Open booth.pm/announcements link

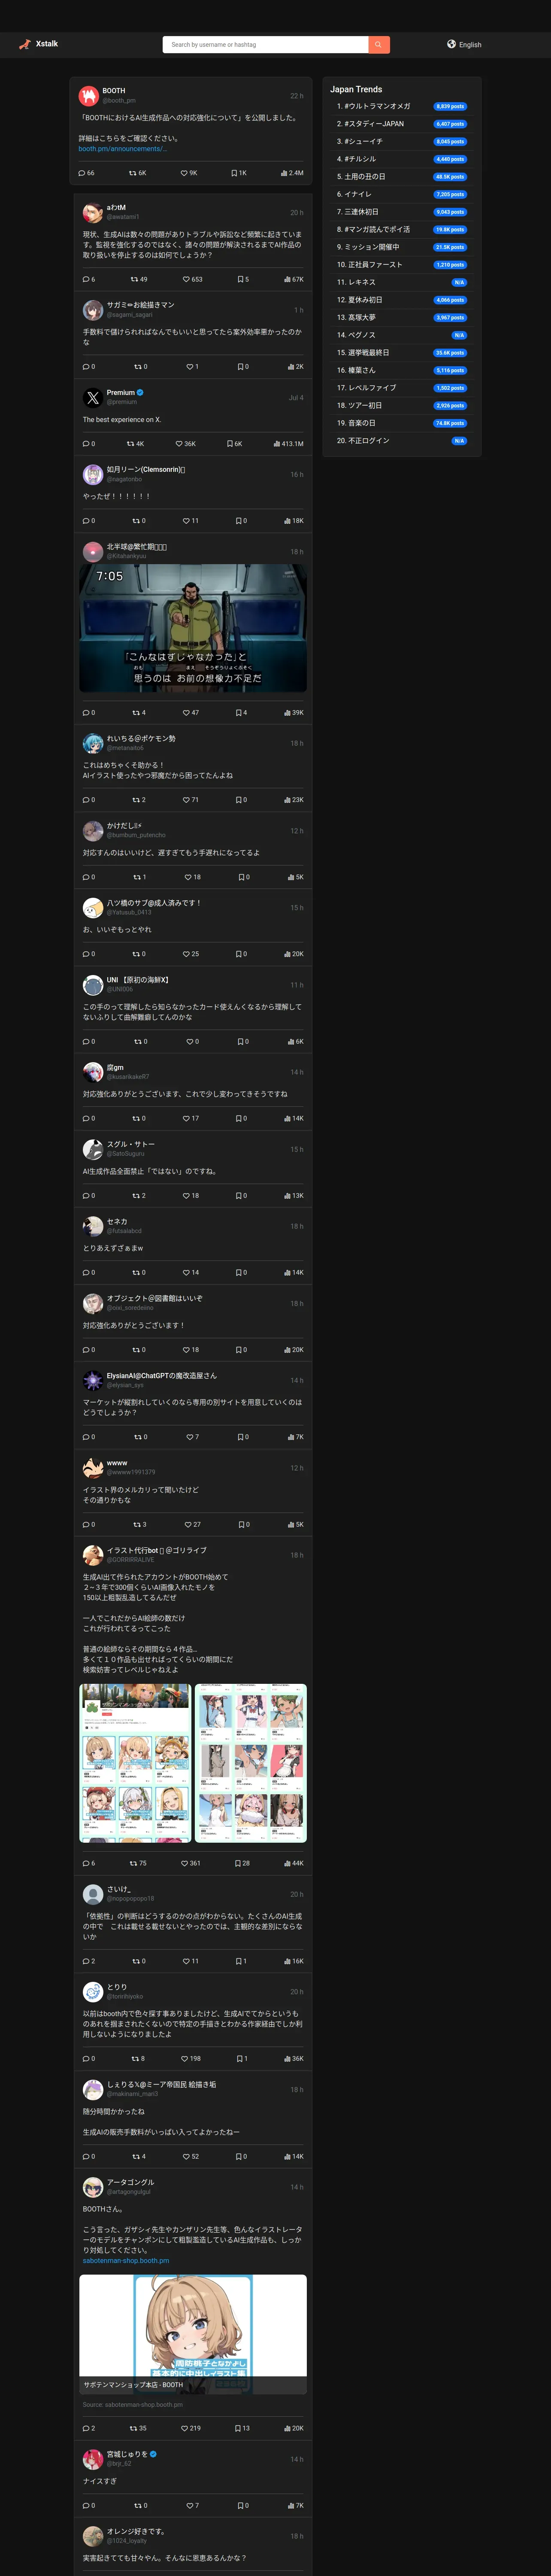pos(123,149)
